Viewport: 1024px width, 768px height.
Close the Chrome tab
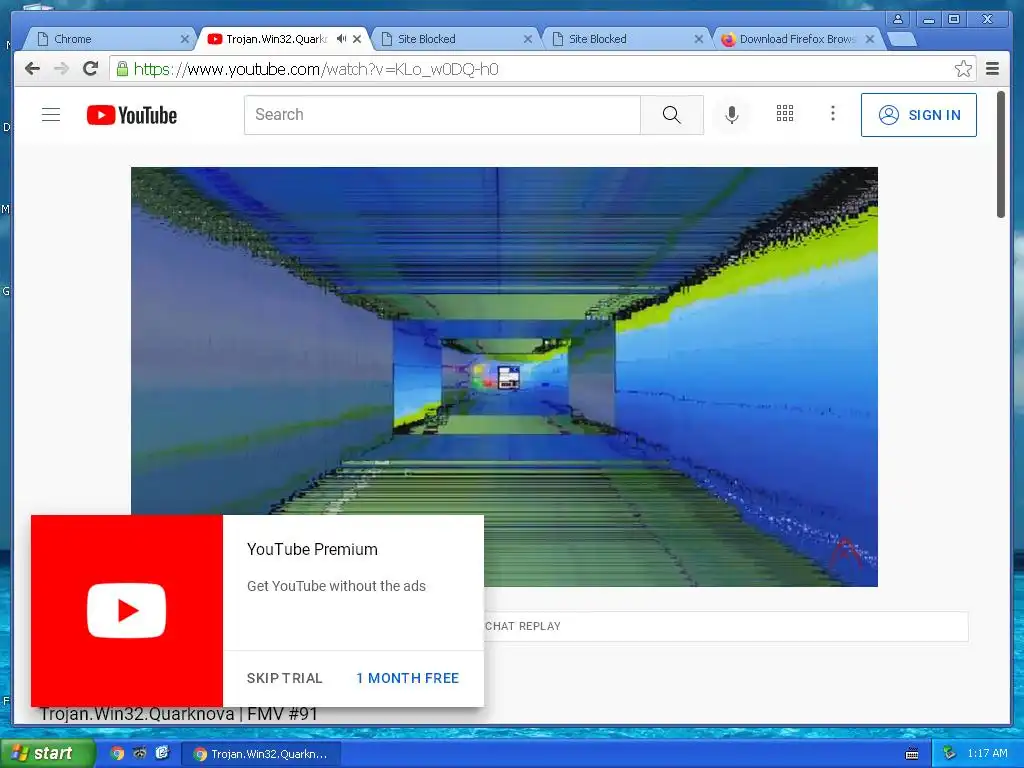[x=185, y=39]
